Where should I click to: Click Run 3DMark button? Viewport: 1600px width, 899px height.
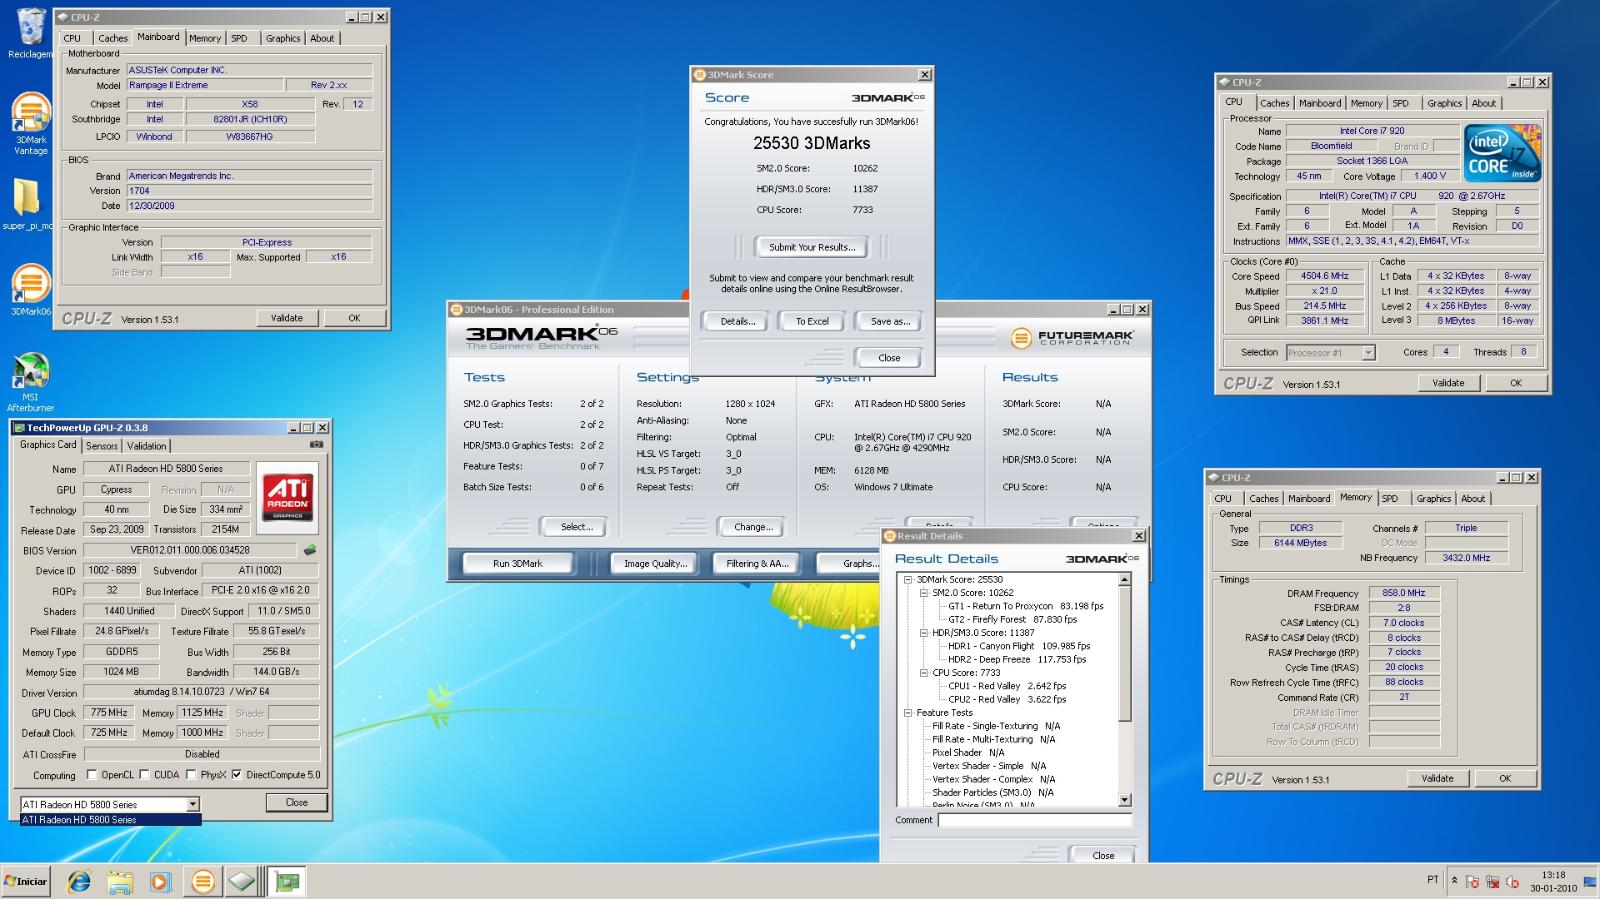click(518, 563)
